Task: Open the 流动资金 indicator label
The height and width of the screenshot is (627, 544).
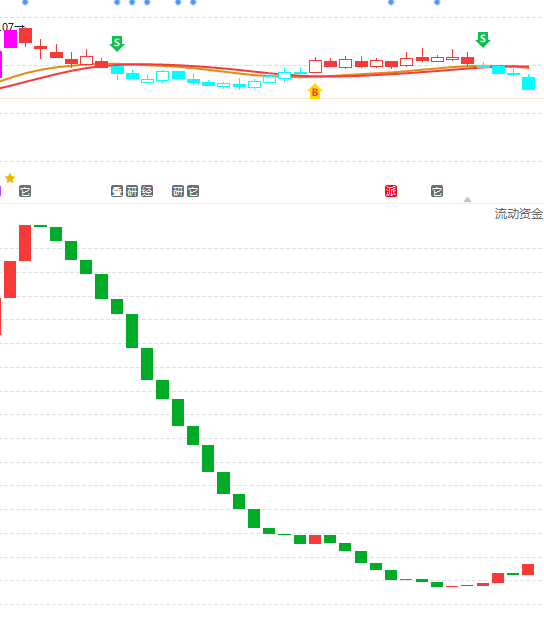Action: coord(518,214)
